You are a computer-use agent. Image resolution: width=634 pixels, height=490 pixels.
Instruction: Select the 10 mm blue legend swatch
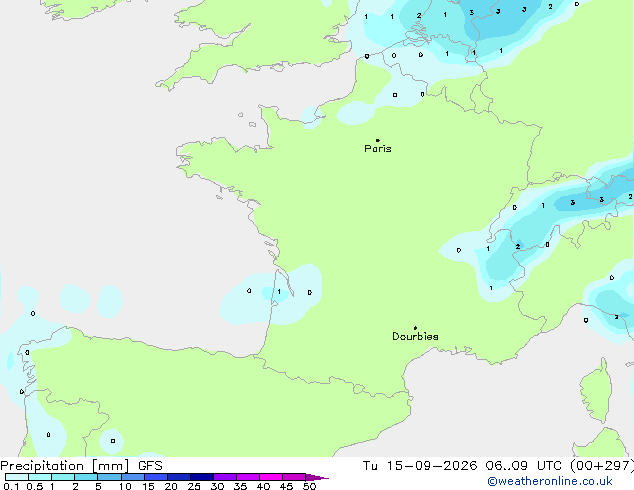[133, 477]
